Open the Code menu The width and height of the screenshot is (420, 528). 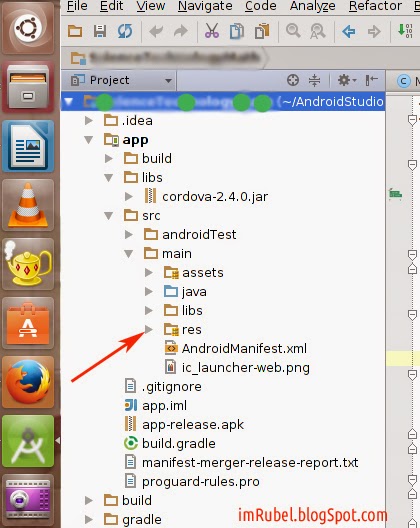pos(261,6)
